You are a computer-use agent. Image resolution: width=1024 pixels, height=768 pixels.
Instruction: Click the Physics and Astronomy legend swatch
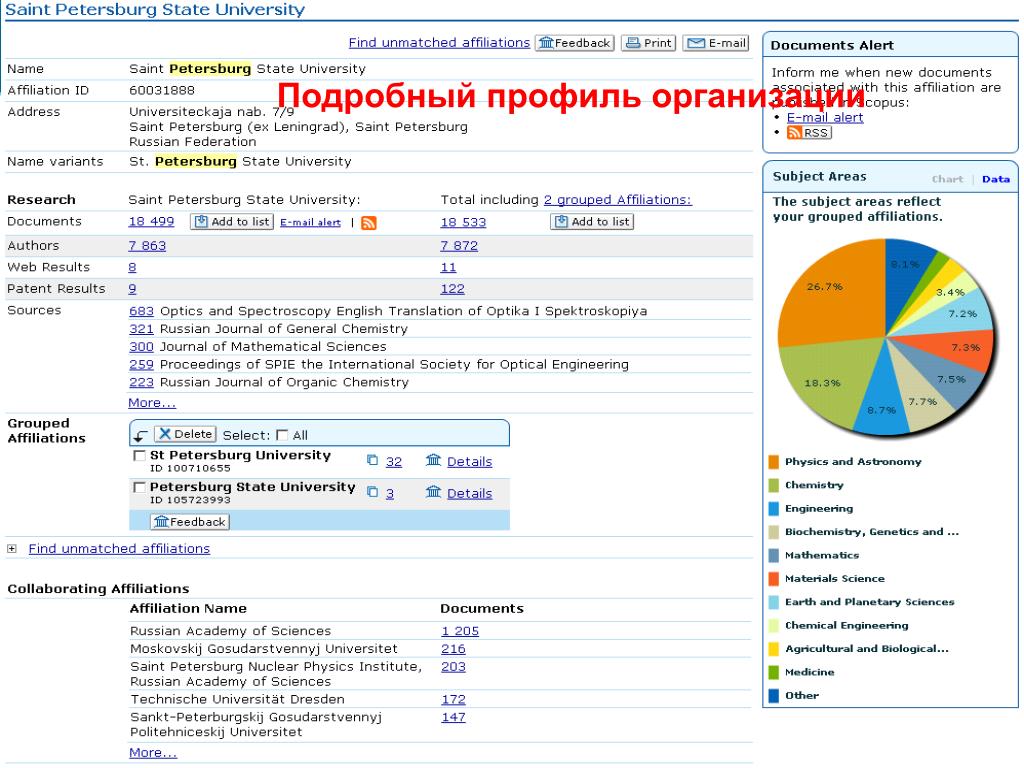(x=774, y=462)
